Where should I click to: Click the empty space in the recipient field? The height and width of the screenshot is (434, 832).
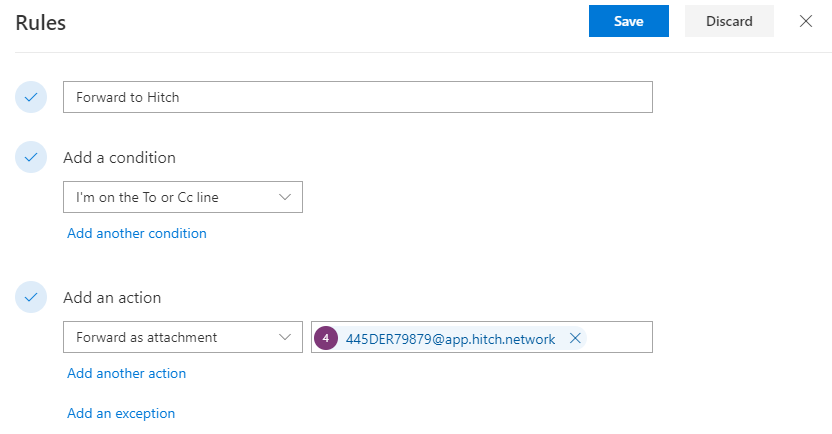click(620, 338)
